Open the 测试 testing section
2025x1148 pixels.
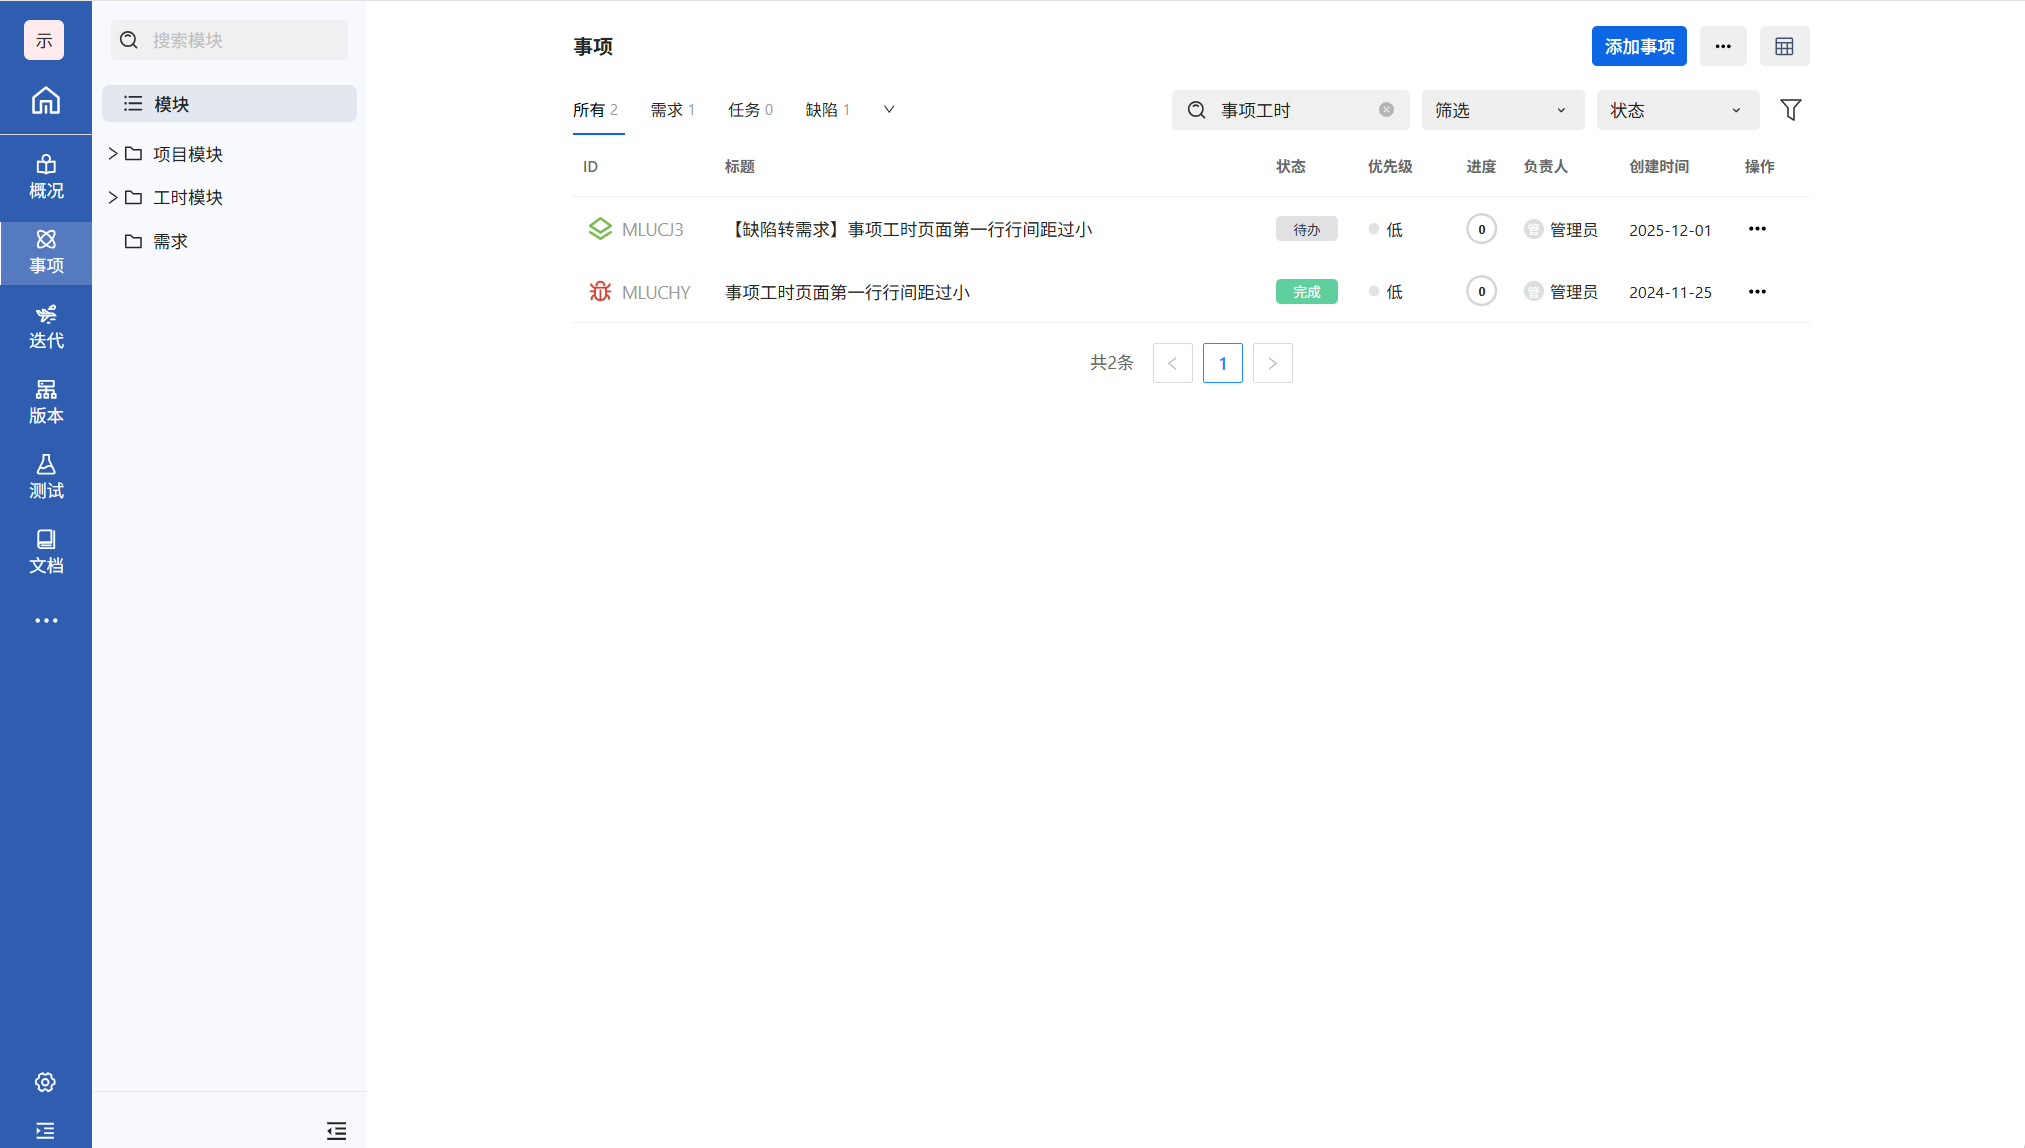coord(46,477)
